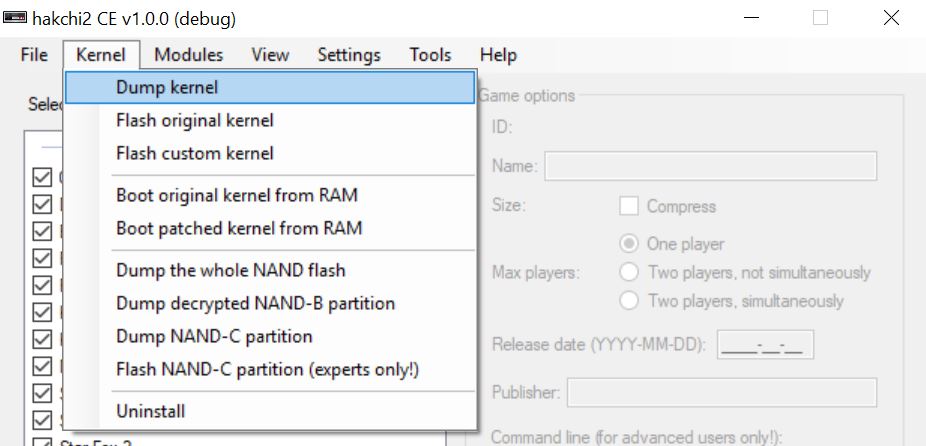
Task: Choose Flash custom kernel
Action: pyautogui.click(x=269, y=154)
